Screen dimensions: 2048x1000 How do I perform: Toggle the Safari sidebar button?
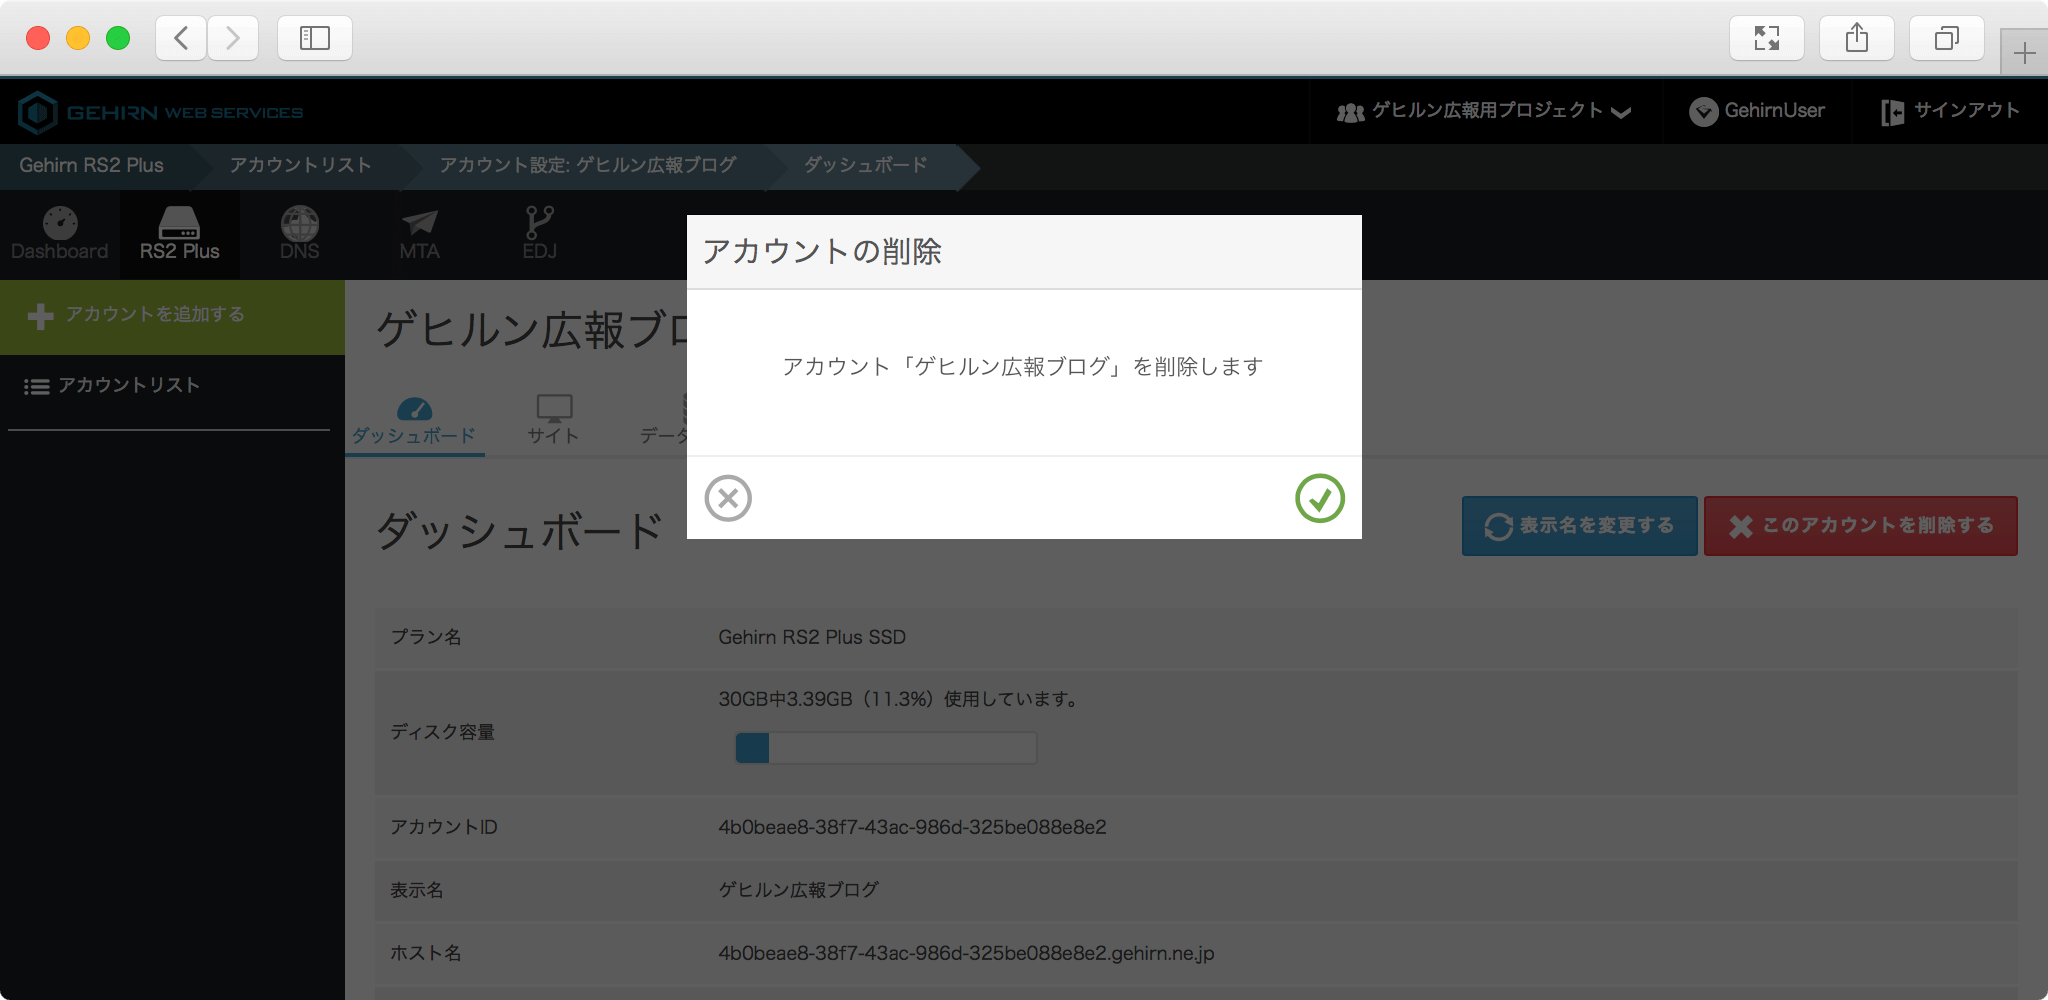pos(314,38)
